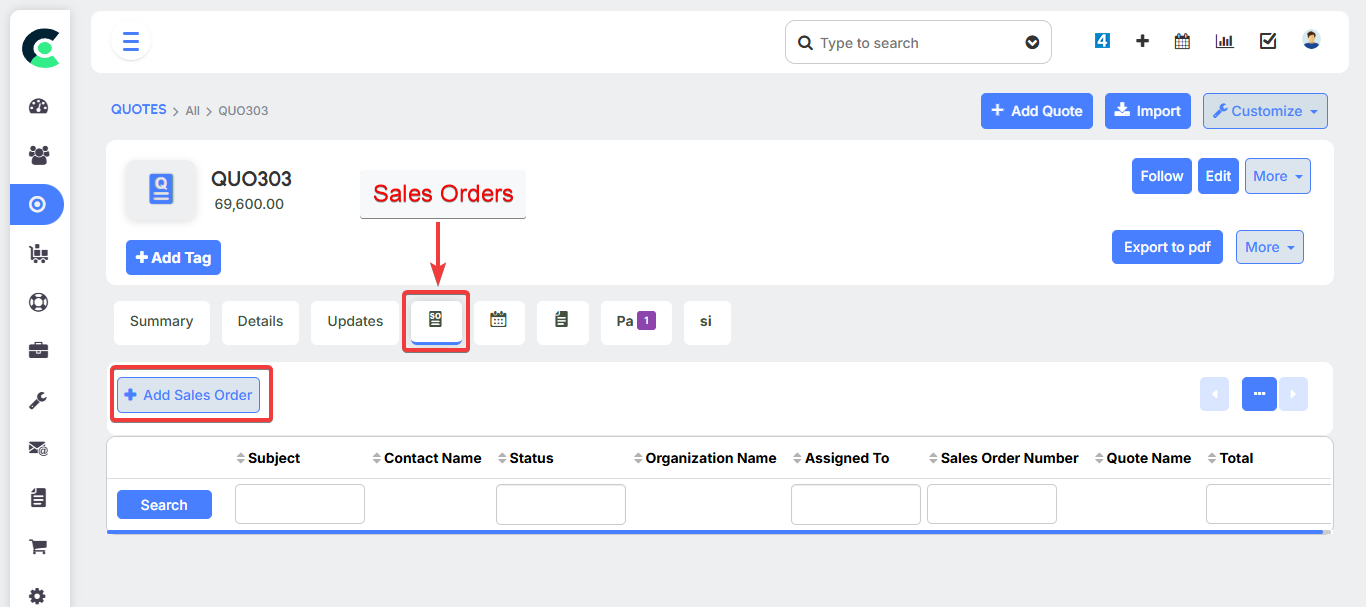Expand the More dropdown next to Edit

tap(1277, 176)
